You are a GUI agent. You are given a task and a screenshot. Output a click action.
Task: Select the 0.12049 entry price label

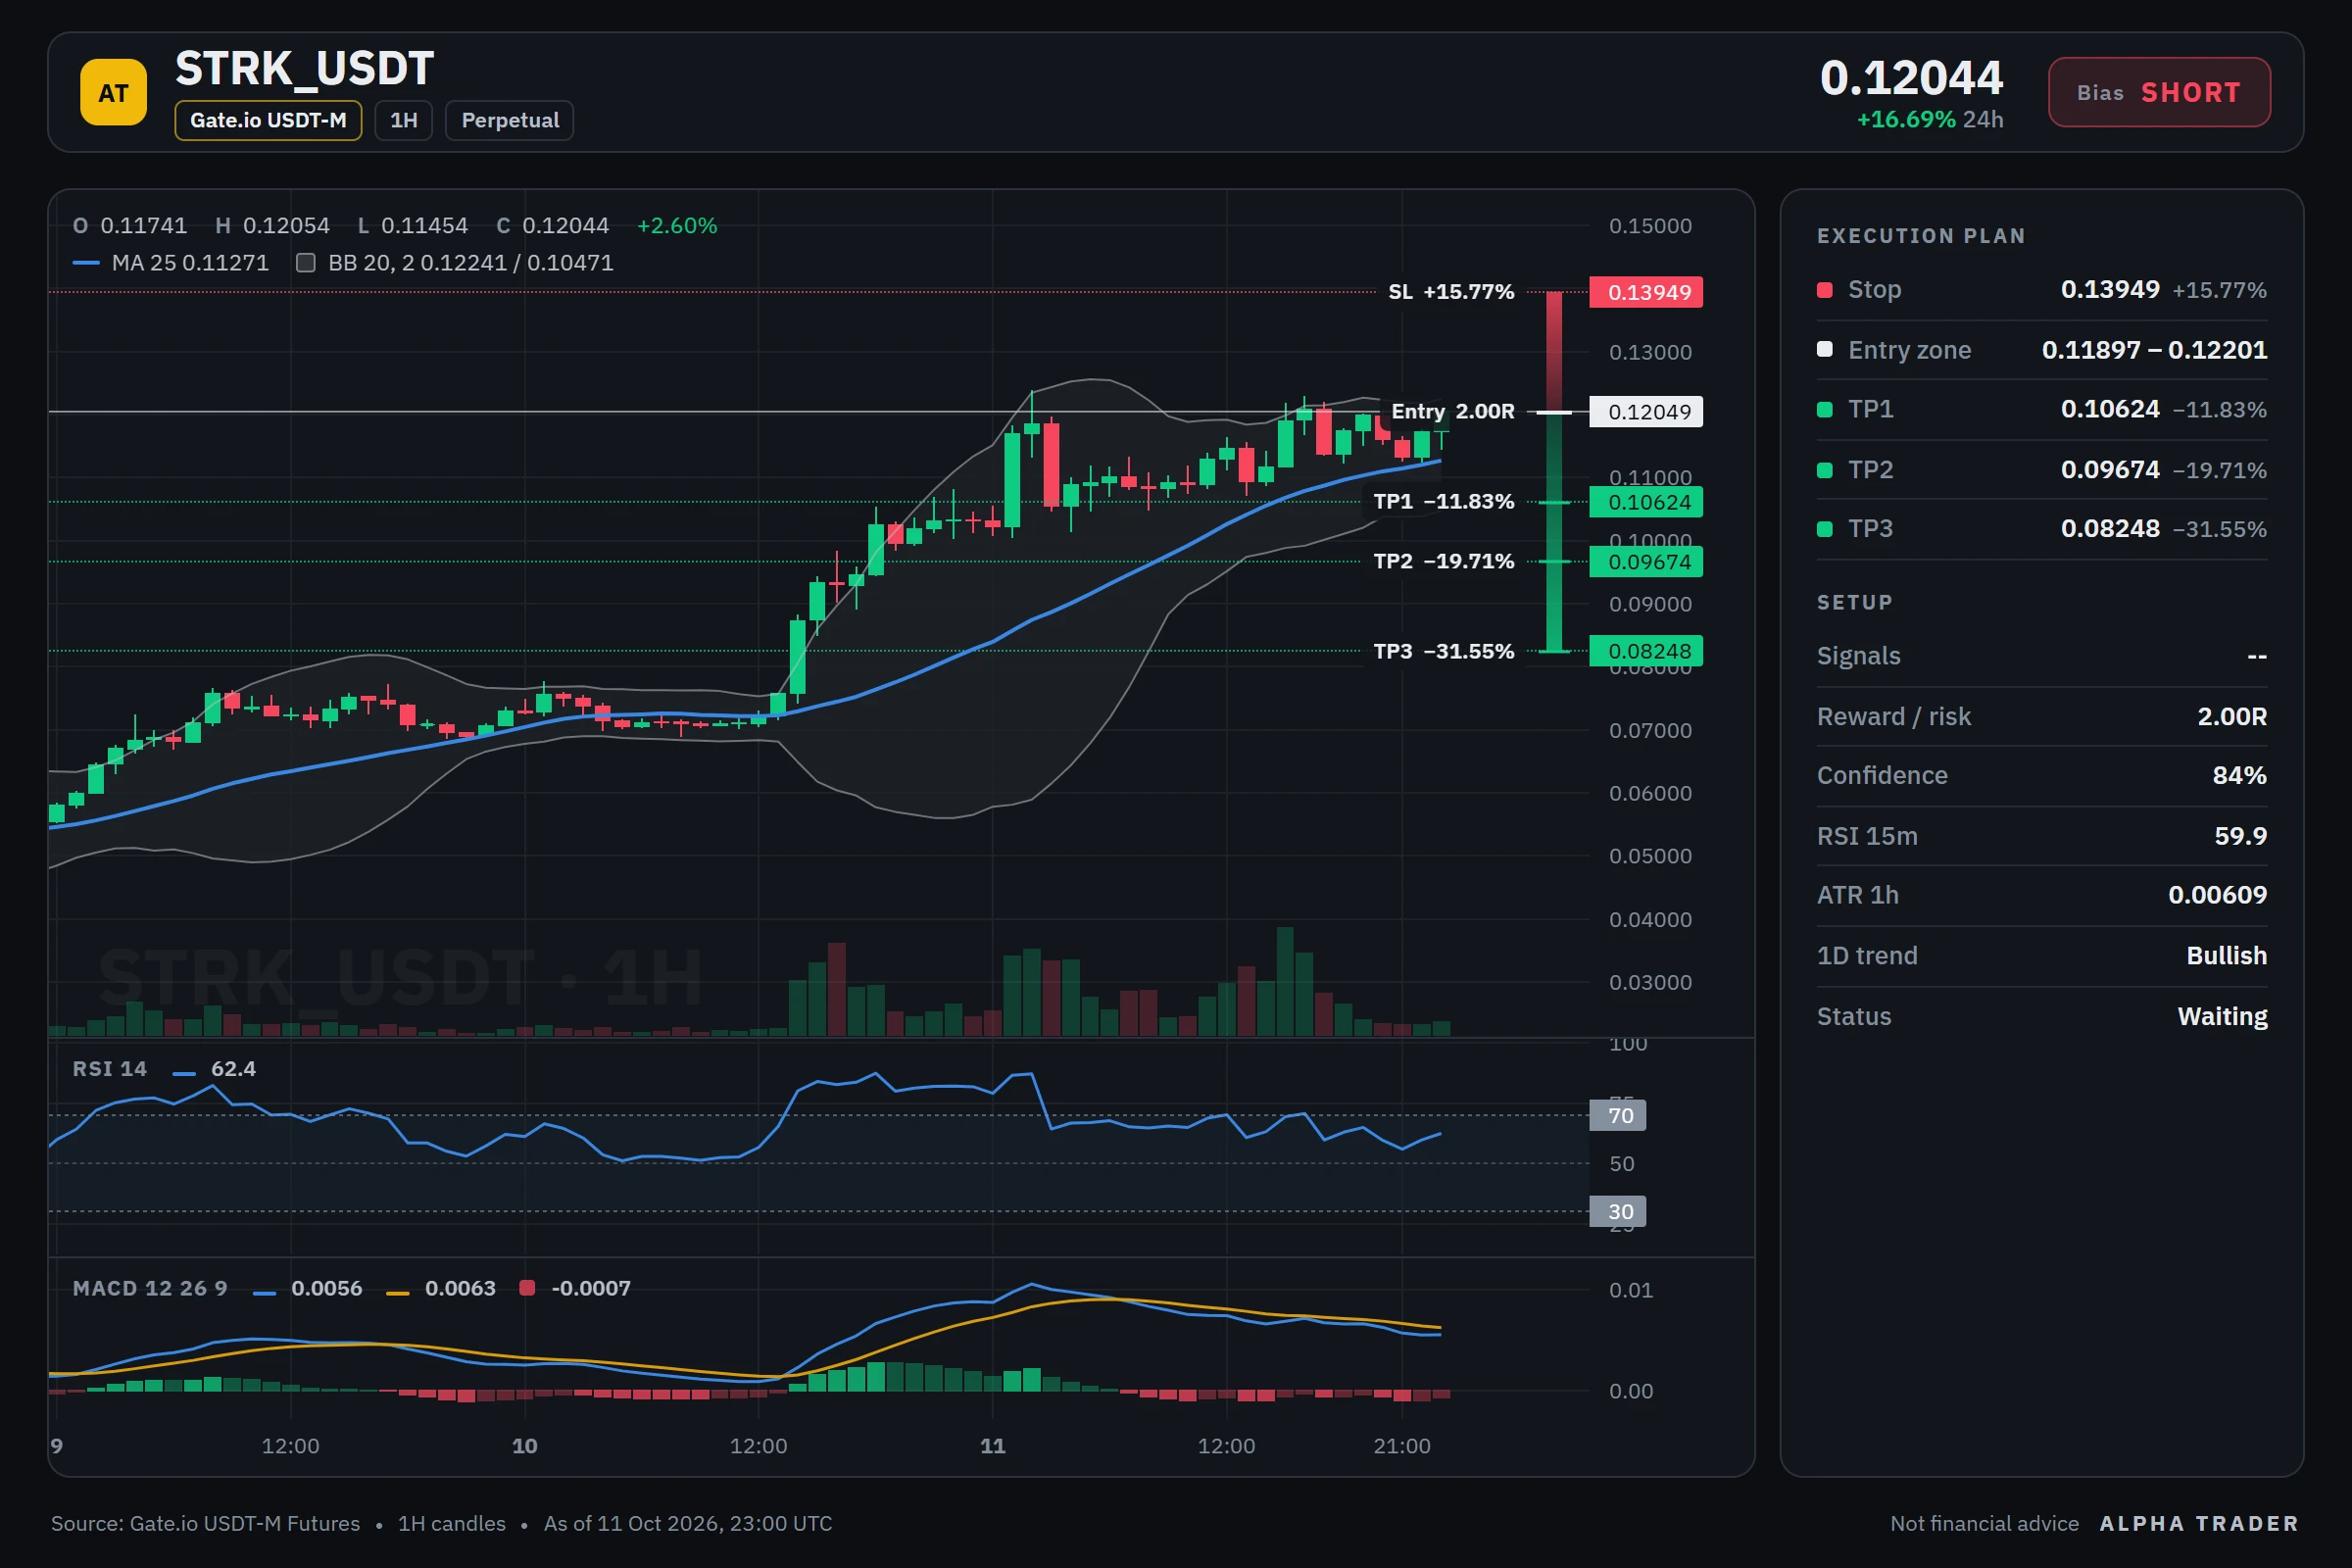(1646, 412)
